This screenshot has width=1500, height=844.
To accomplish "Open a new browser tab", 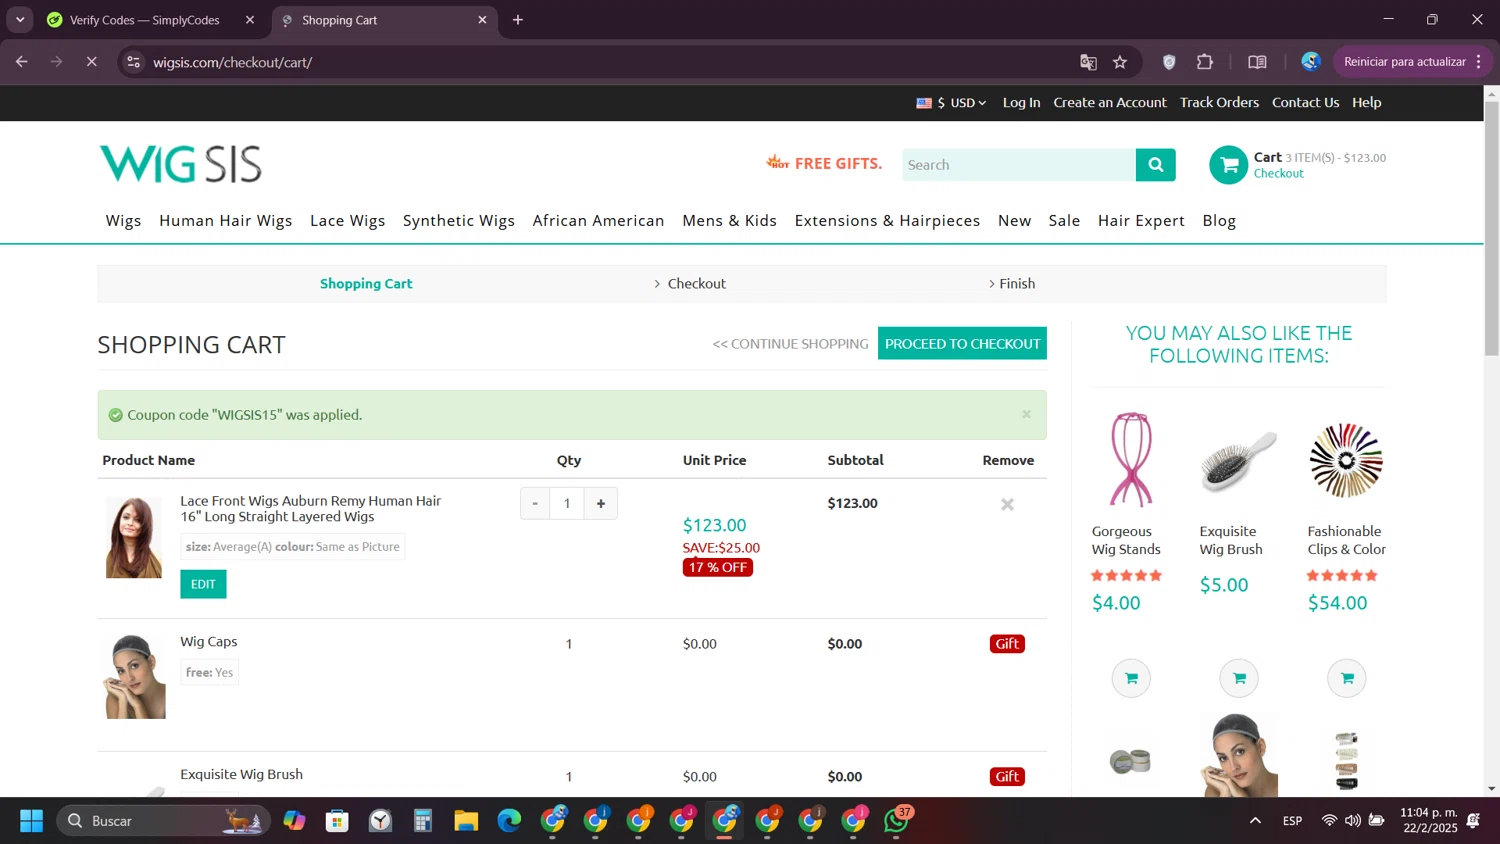I will coord(518,20).
